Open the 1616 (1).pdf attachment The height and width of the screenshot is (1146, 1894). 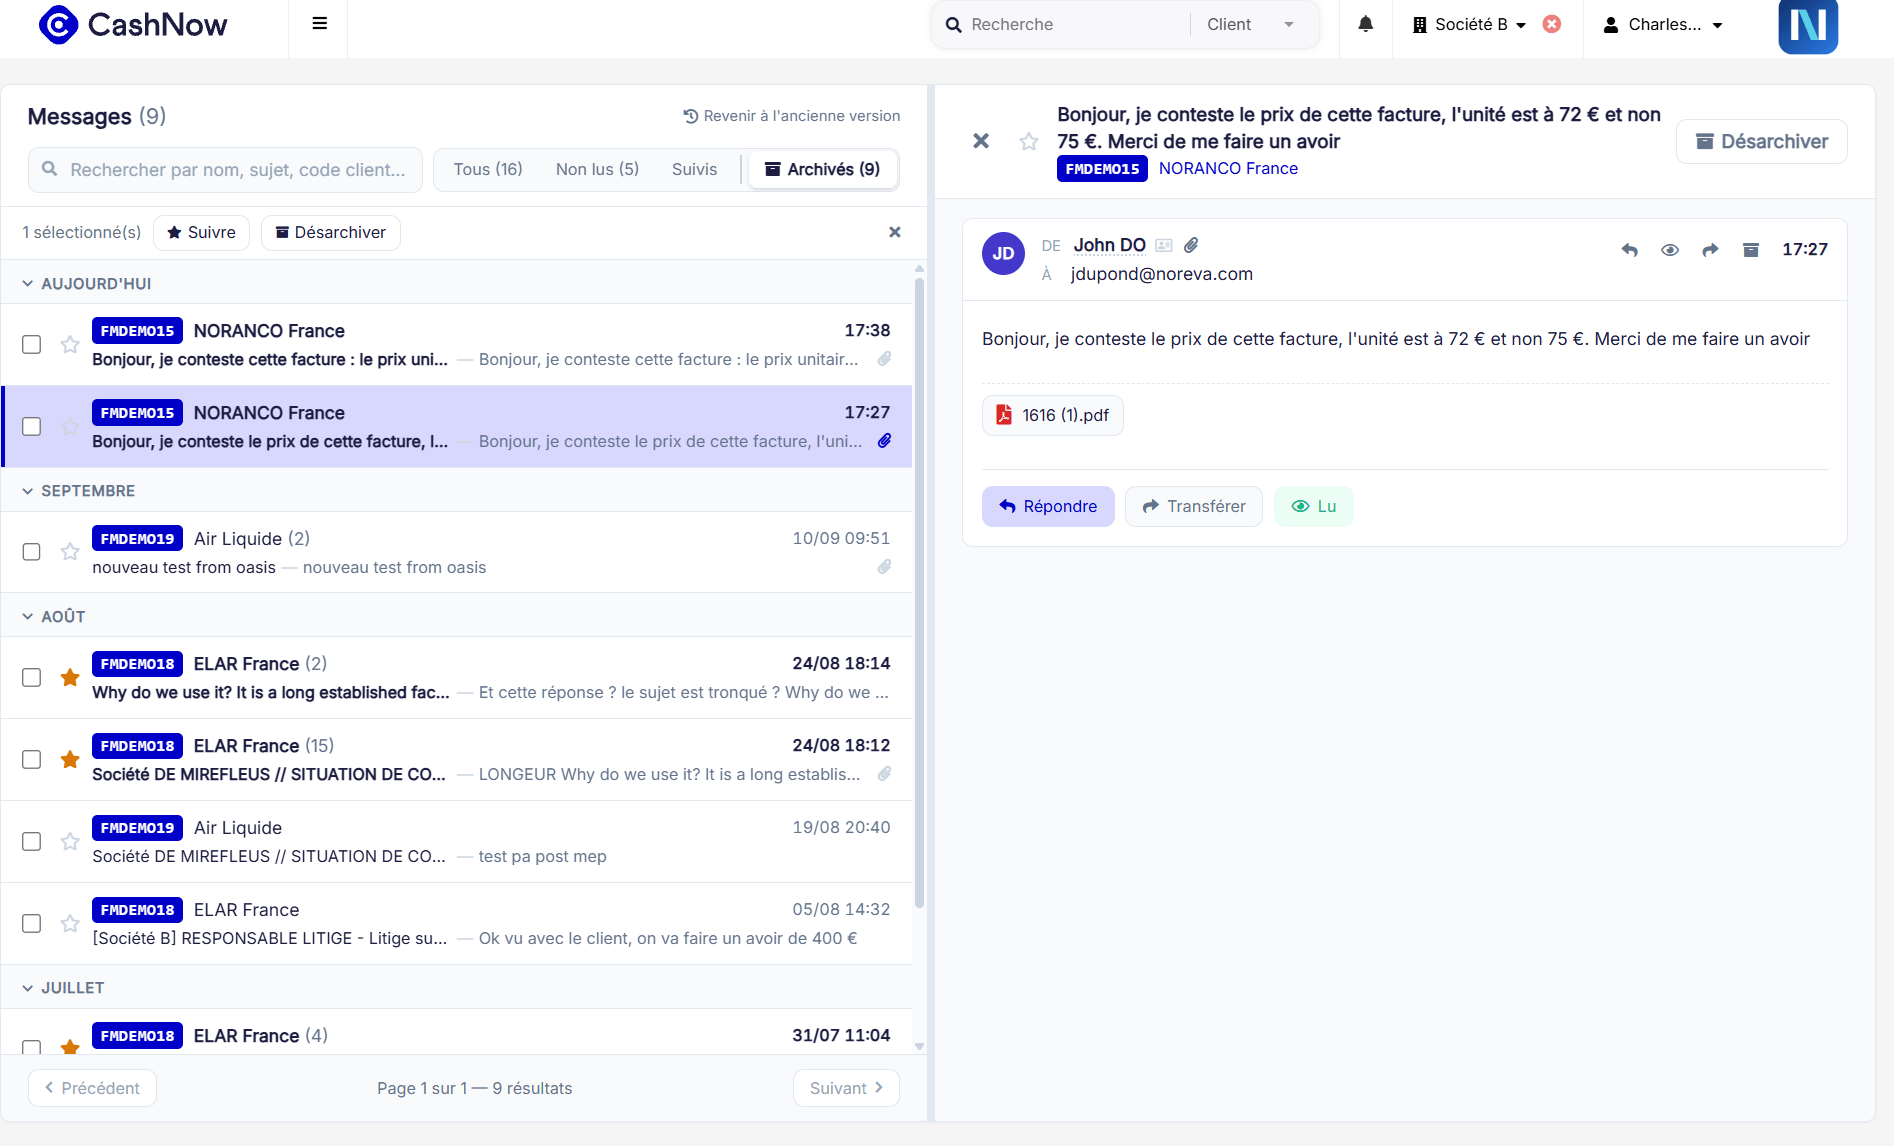click(1052, 415)
